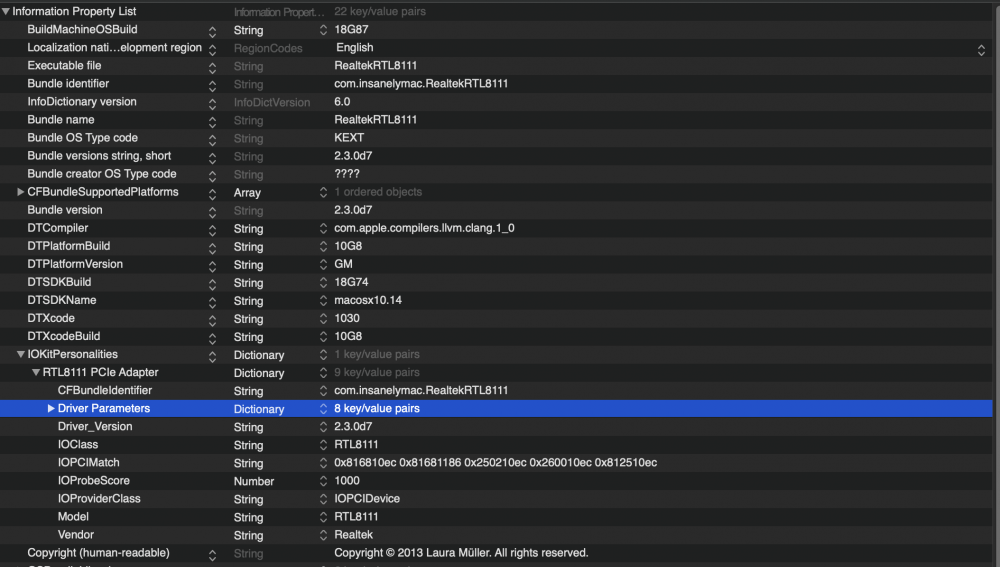
Task: Select the DTSDKBuild key row
Action: point(59,282)
